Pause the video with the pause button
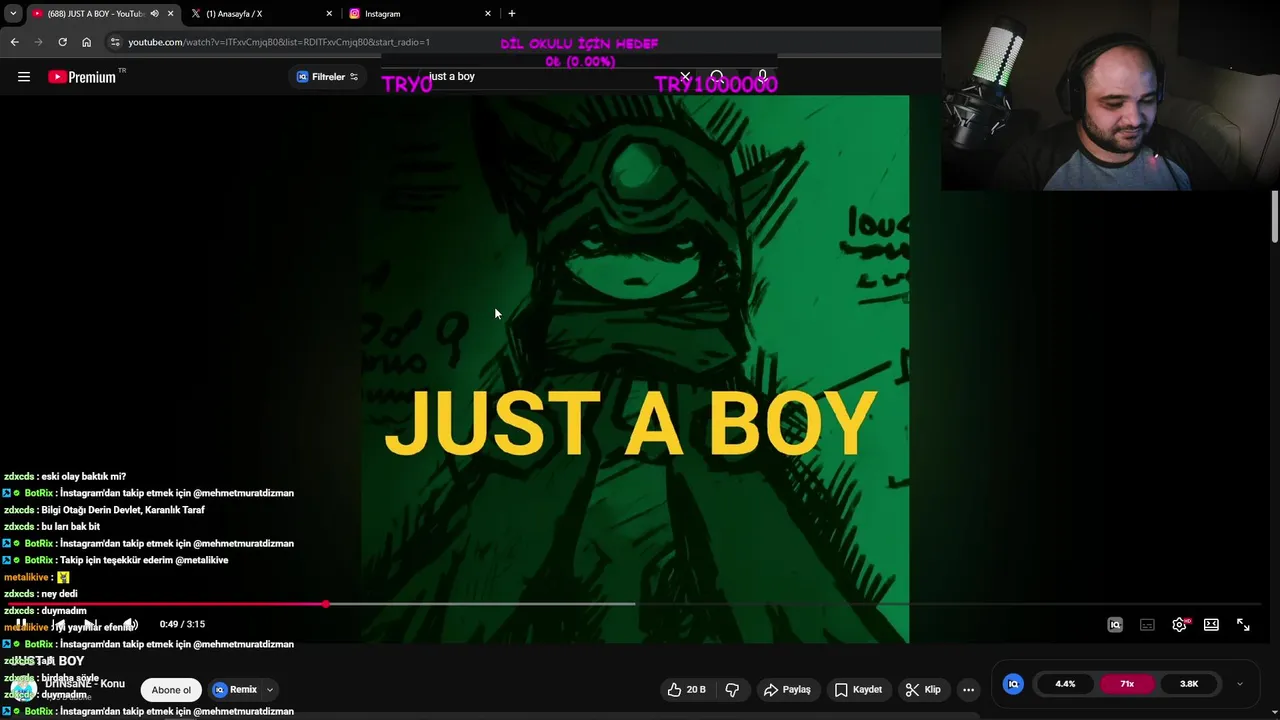The width and height of the screenshot is (1280, 720). pyautogui.click(x=21, y=625)
